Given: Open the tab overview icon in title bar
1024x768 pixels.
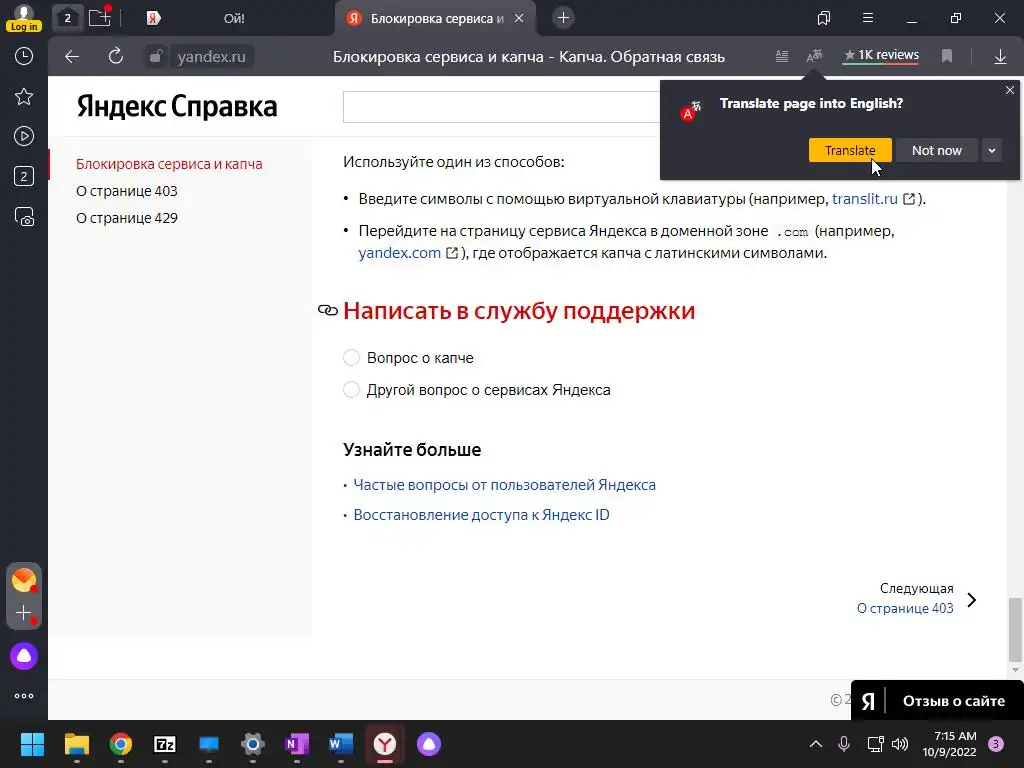Looking at the screenshot, I should [824, 18].
